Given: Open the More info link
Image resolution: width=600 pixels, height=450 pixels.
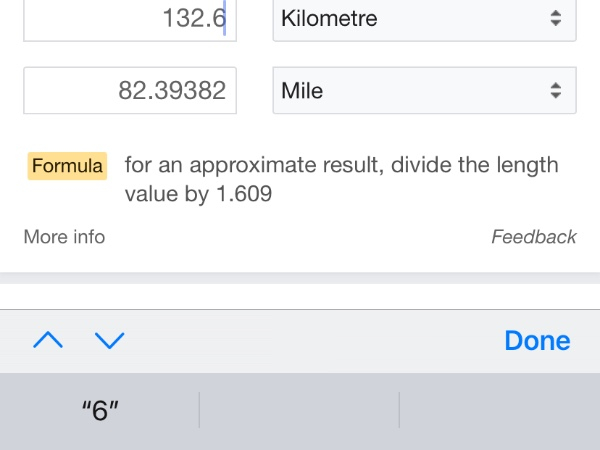Looking at the screenshot, I should 64,237.
